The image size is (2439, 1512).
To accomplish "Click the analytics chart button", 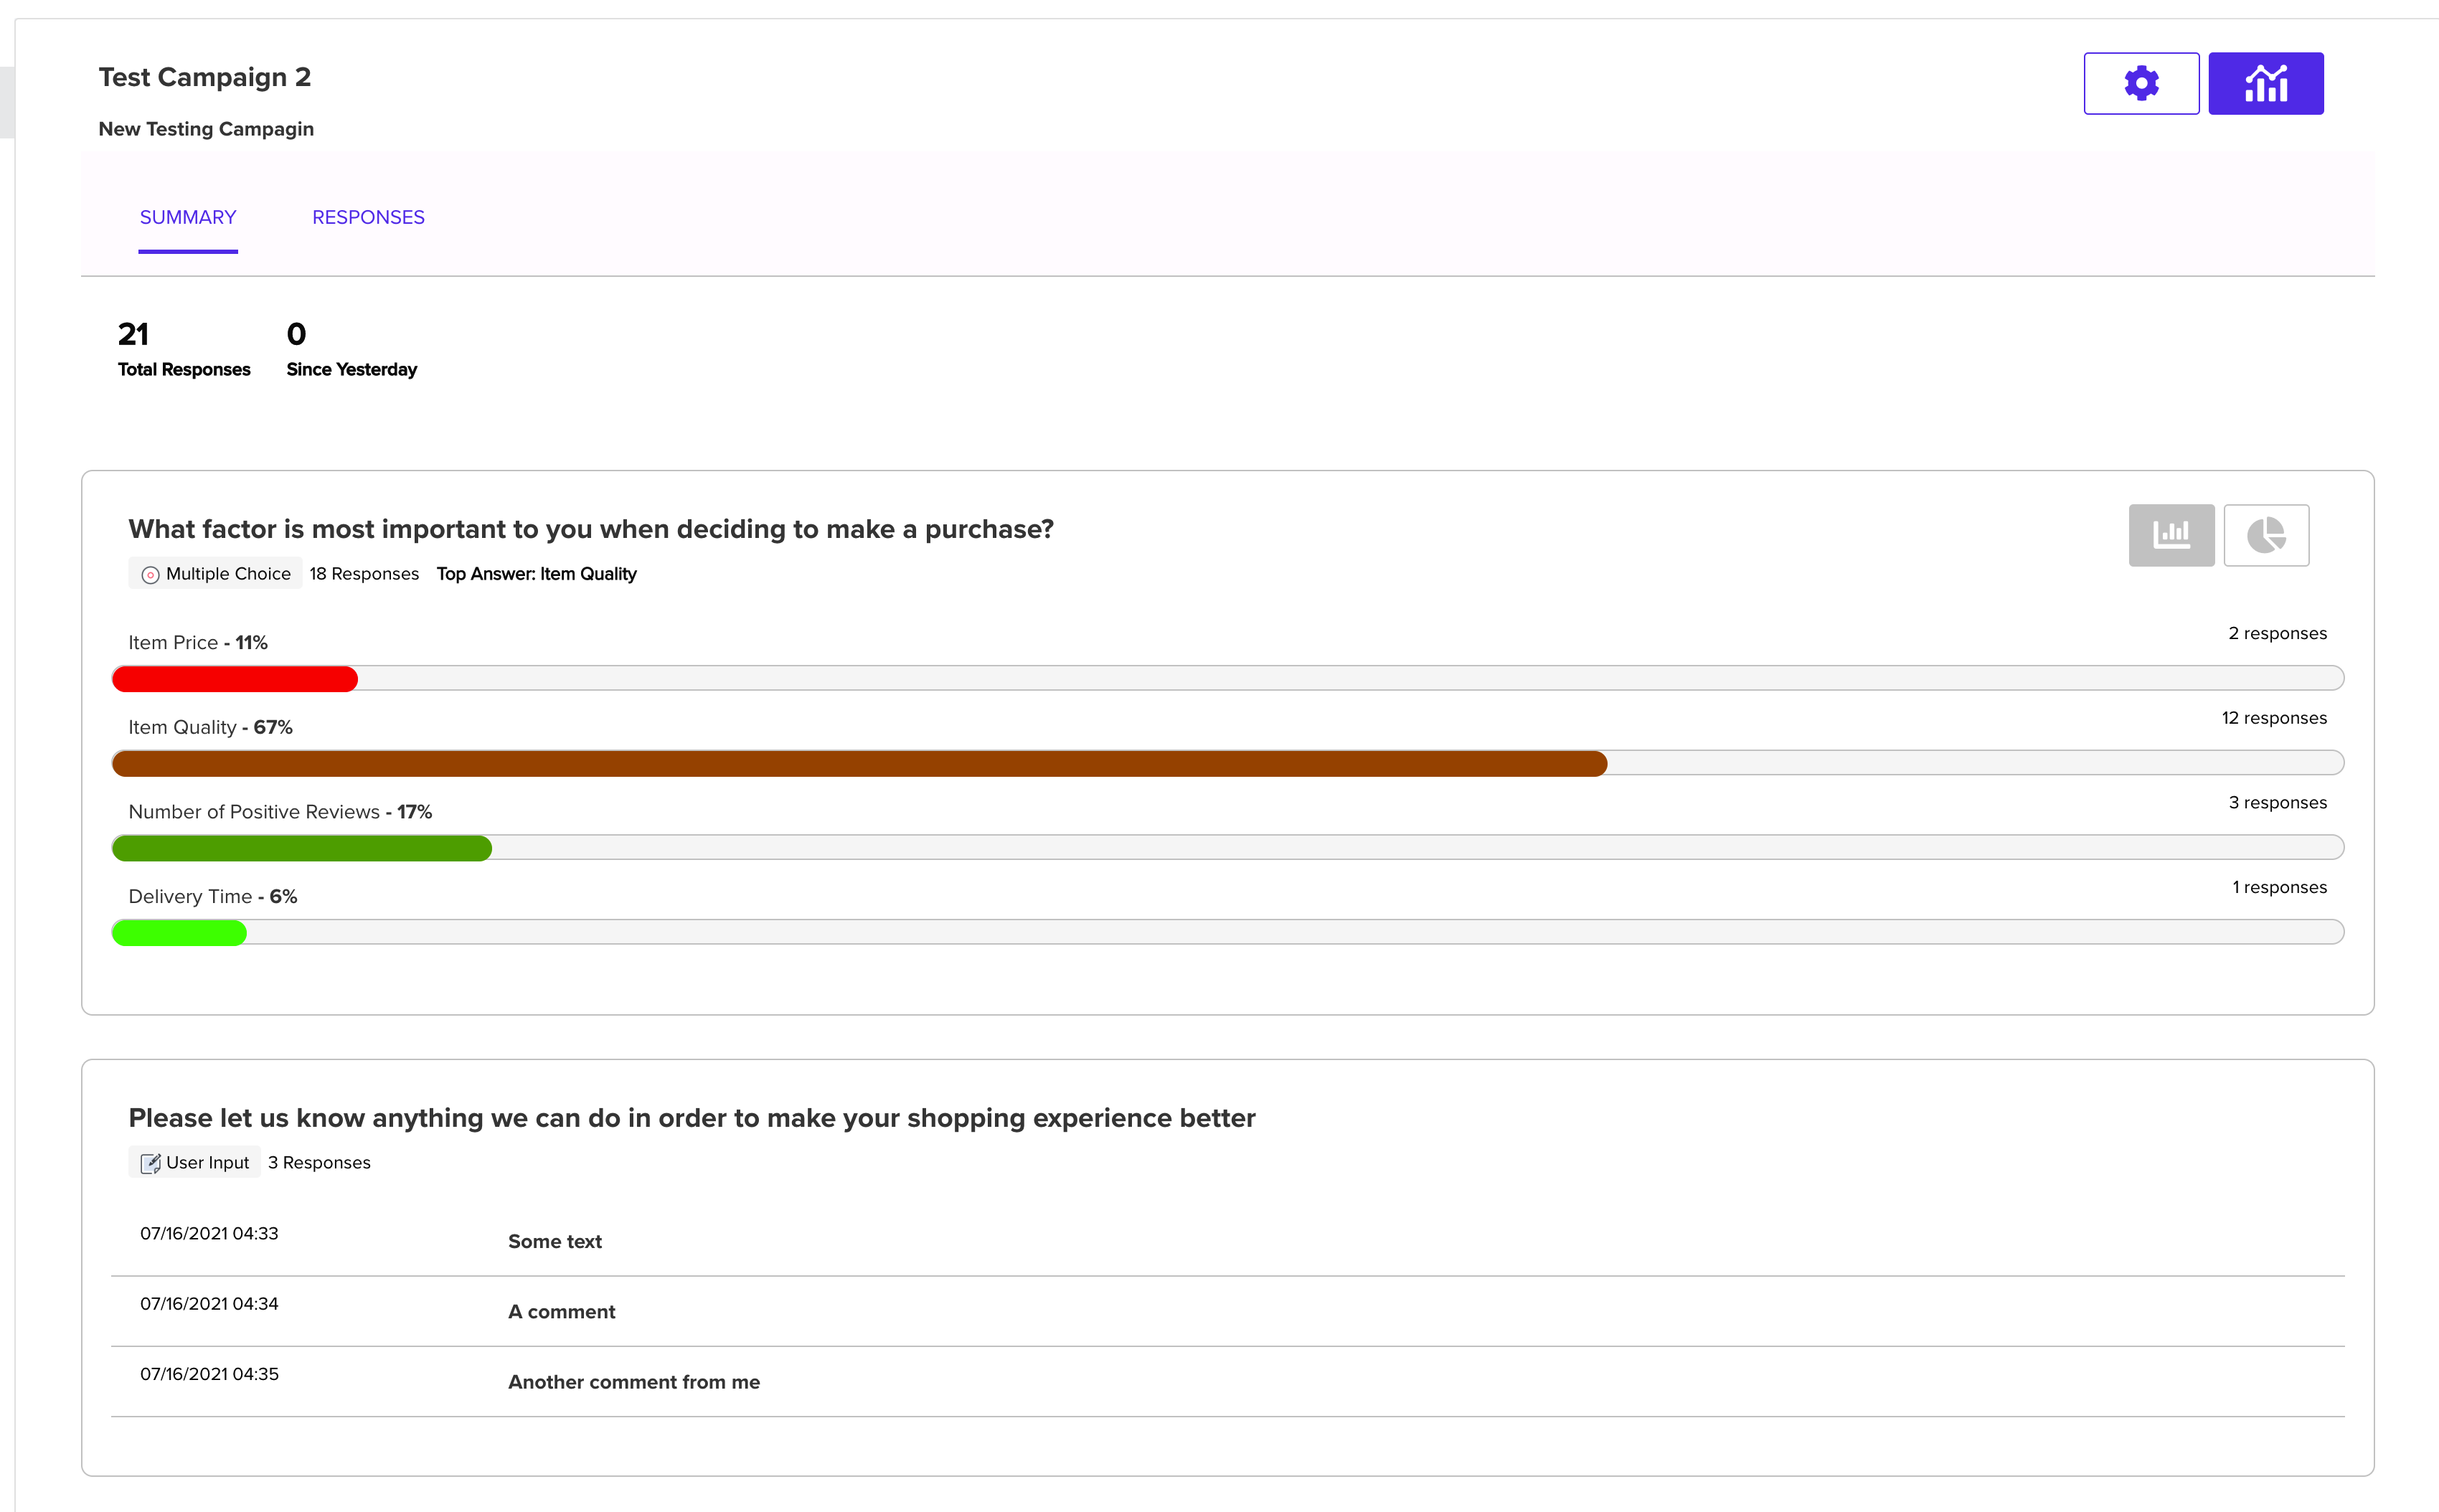I will coord(2265,83).
